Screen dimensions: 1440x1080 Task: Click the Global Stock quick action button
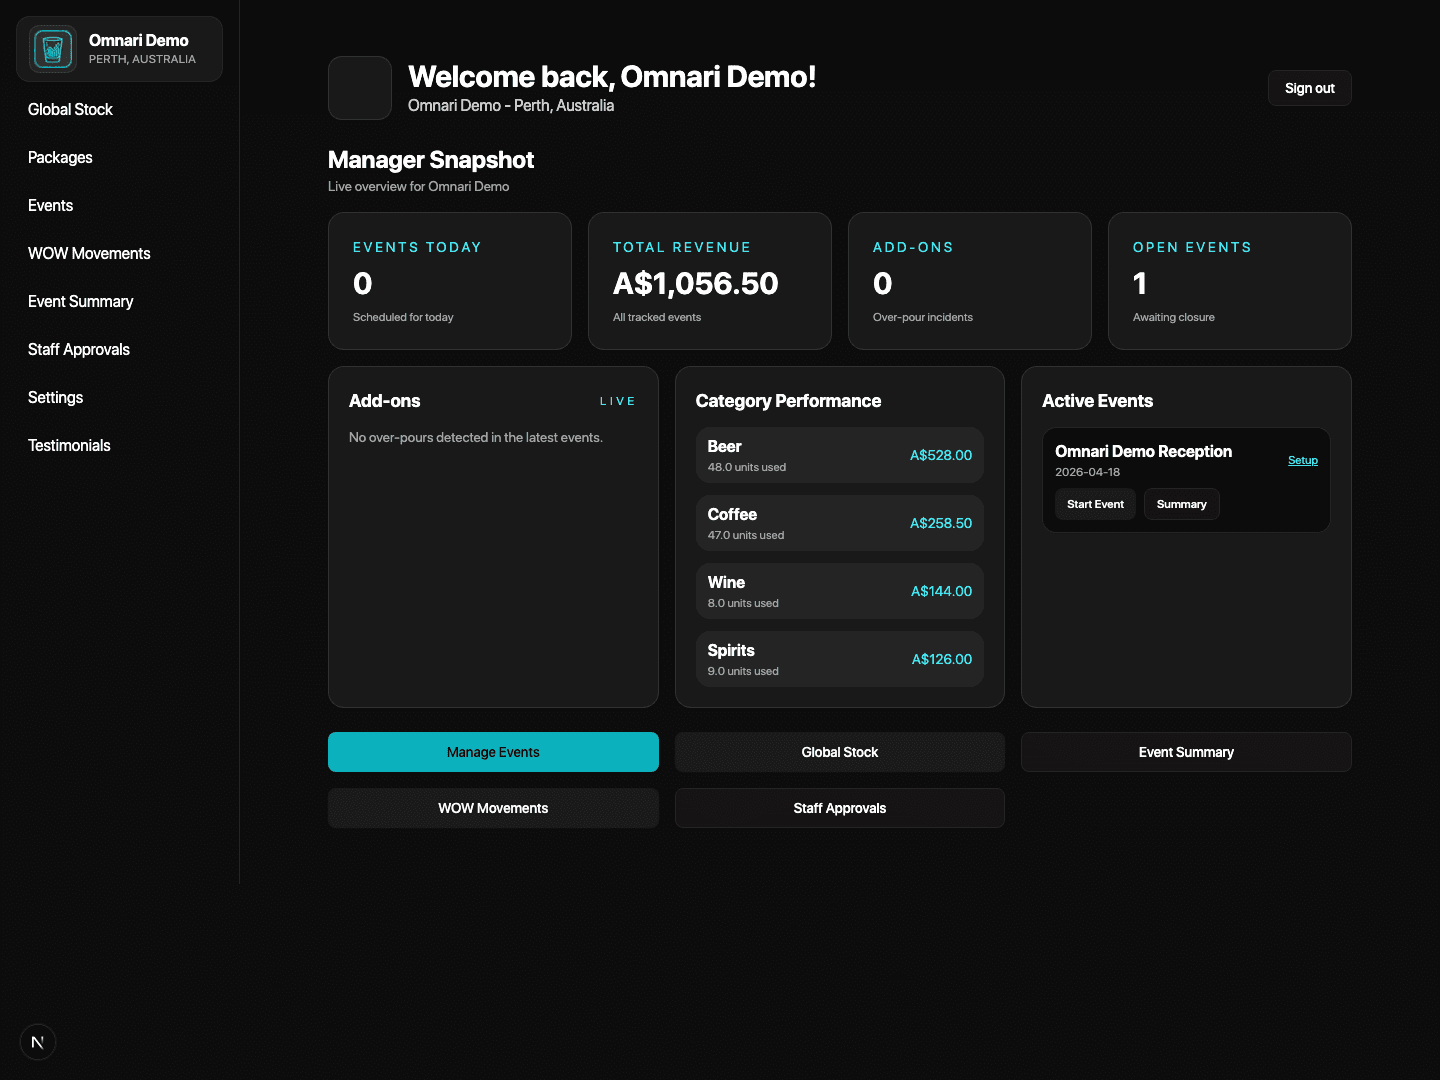pos(839,752)
